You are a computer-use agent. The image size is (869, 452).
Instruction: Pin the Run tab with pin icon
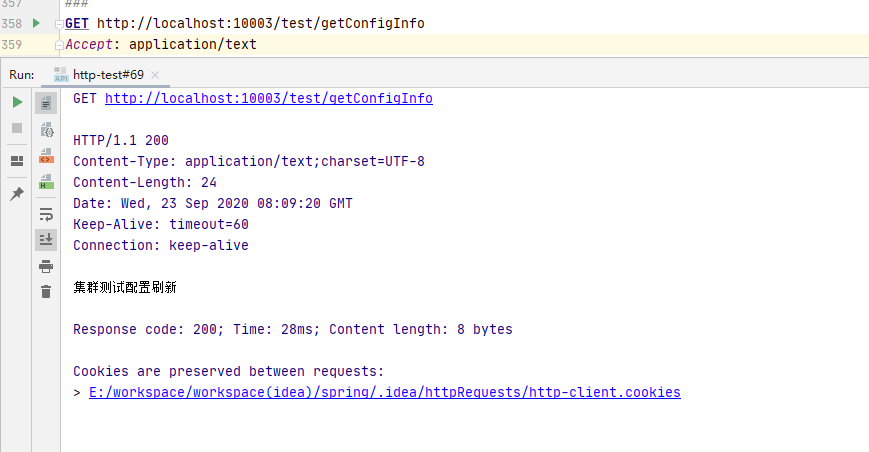click(17, 193)
